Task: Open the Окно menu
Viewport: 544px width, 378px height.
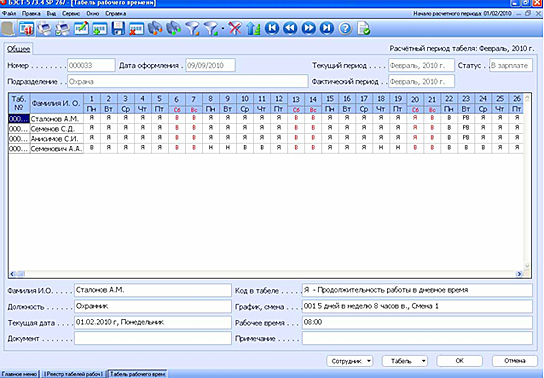Action: [93, 14]
